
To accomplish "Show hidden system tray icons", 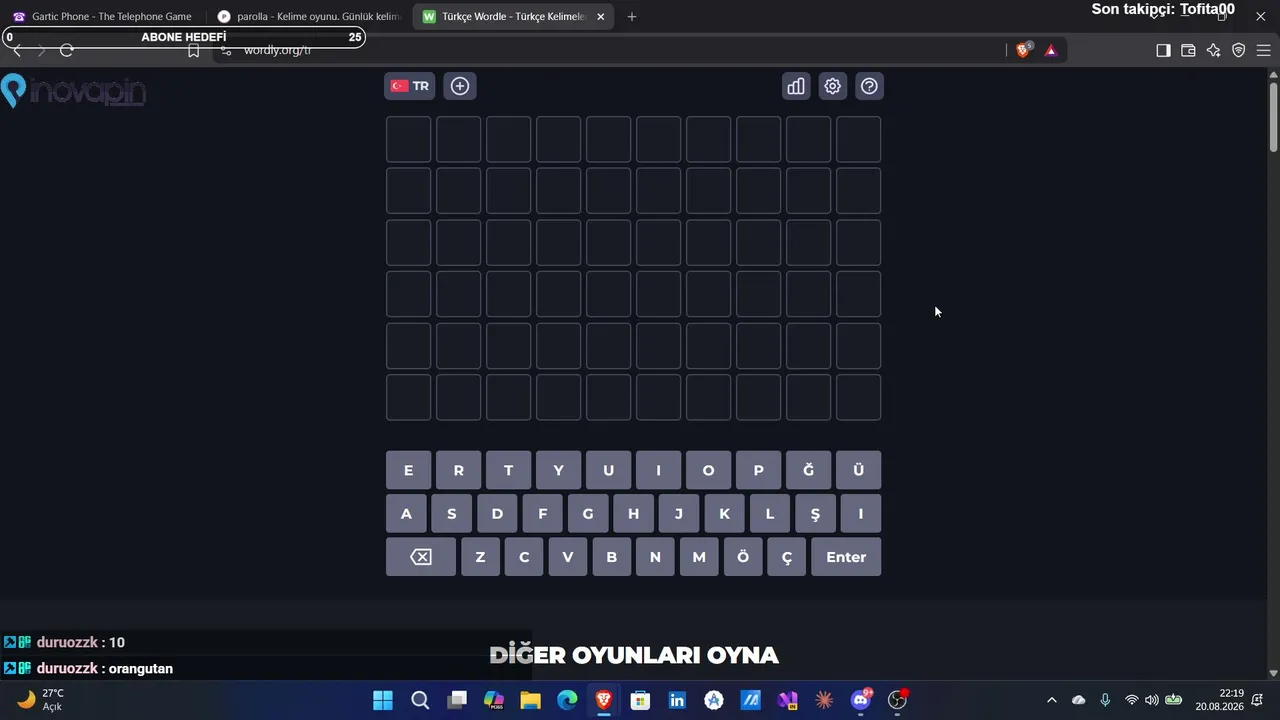I will tap(1051, 700).
